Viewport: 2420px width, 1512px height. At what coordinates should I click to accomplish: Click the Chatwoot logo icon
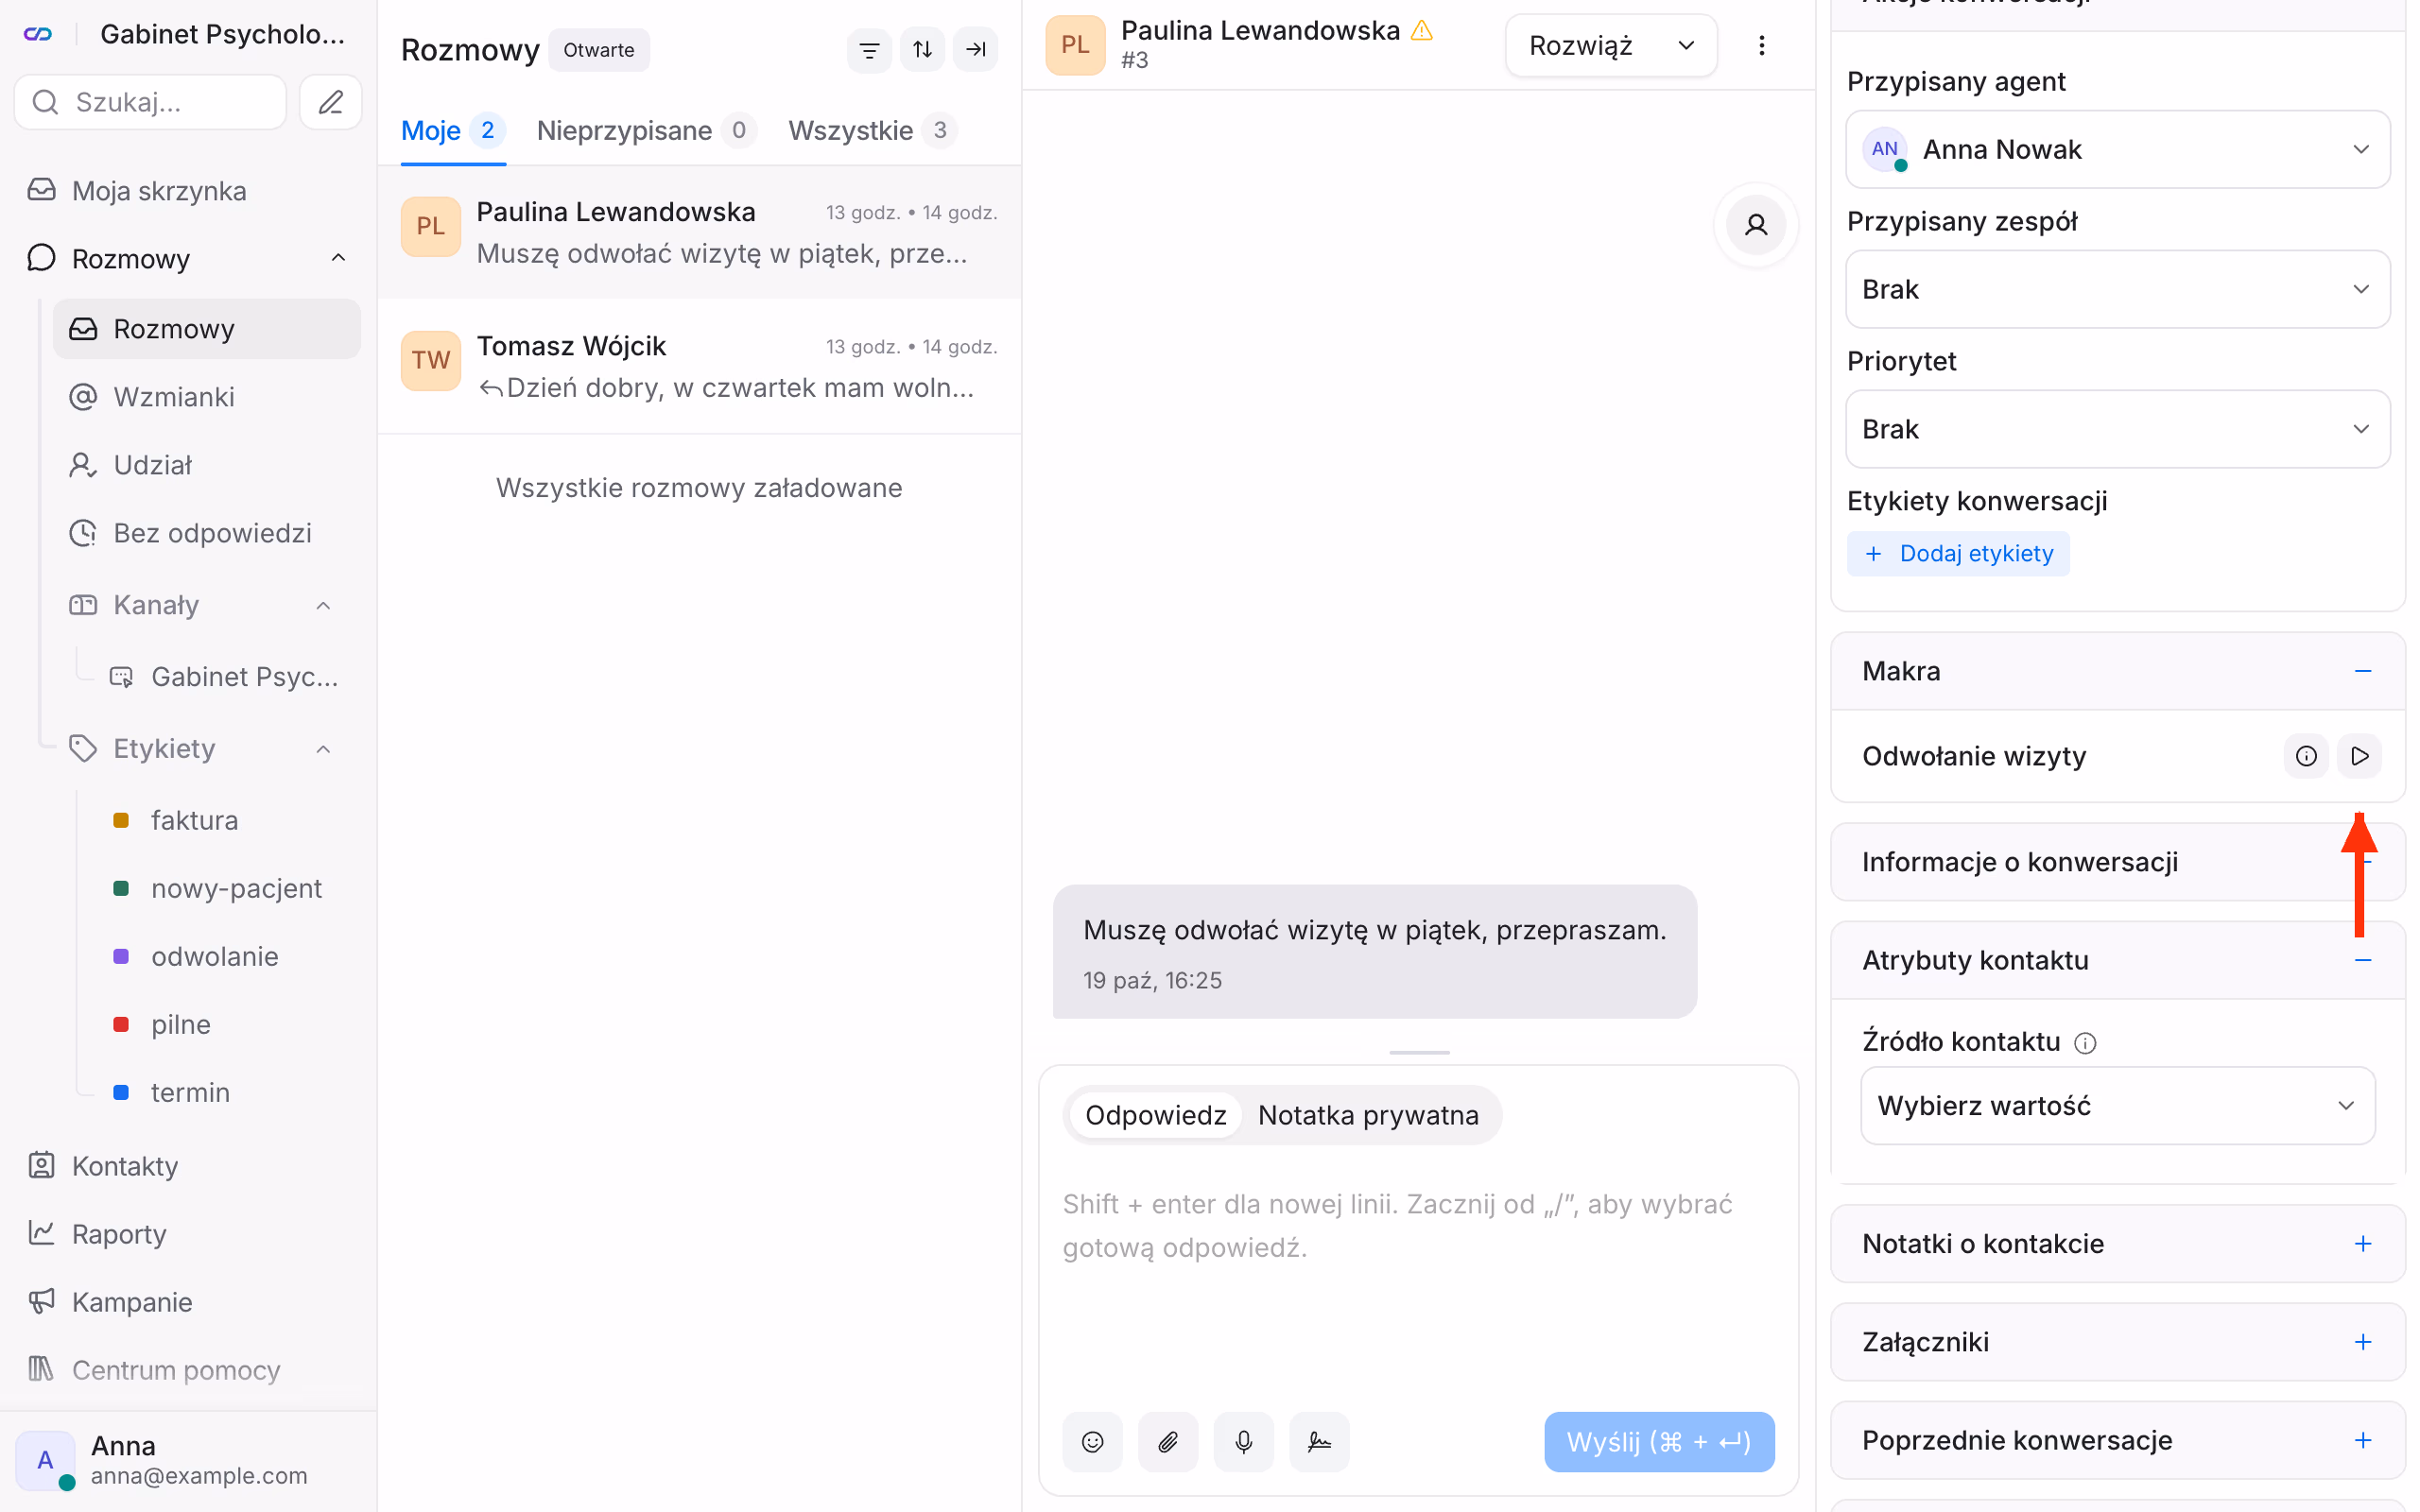click(38, 34)
